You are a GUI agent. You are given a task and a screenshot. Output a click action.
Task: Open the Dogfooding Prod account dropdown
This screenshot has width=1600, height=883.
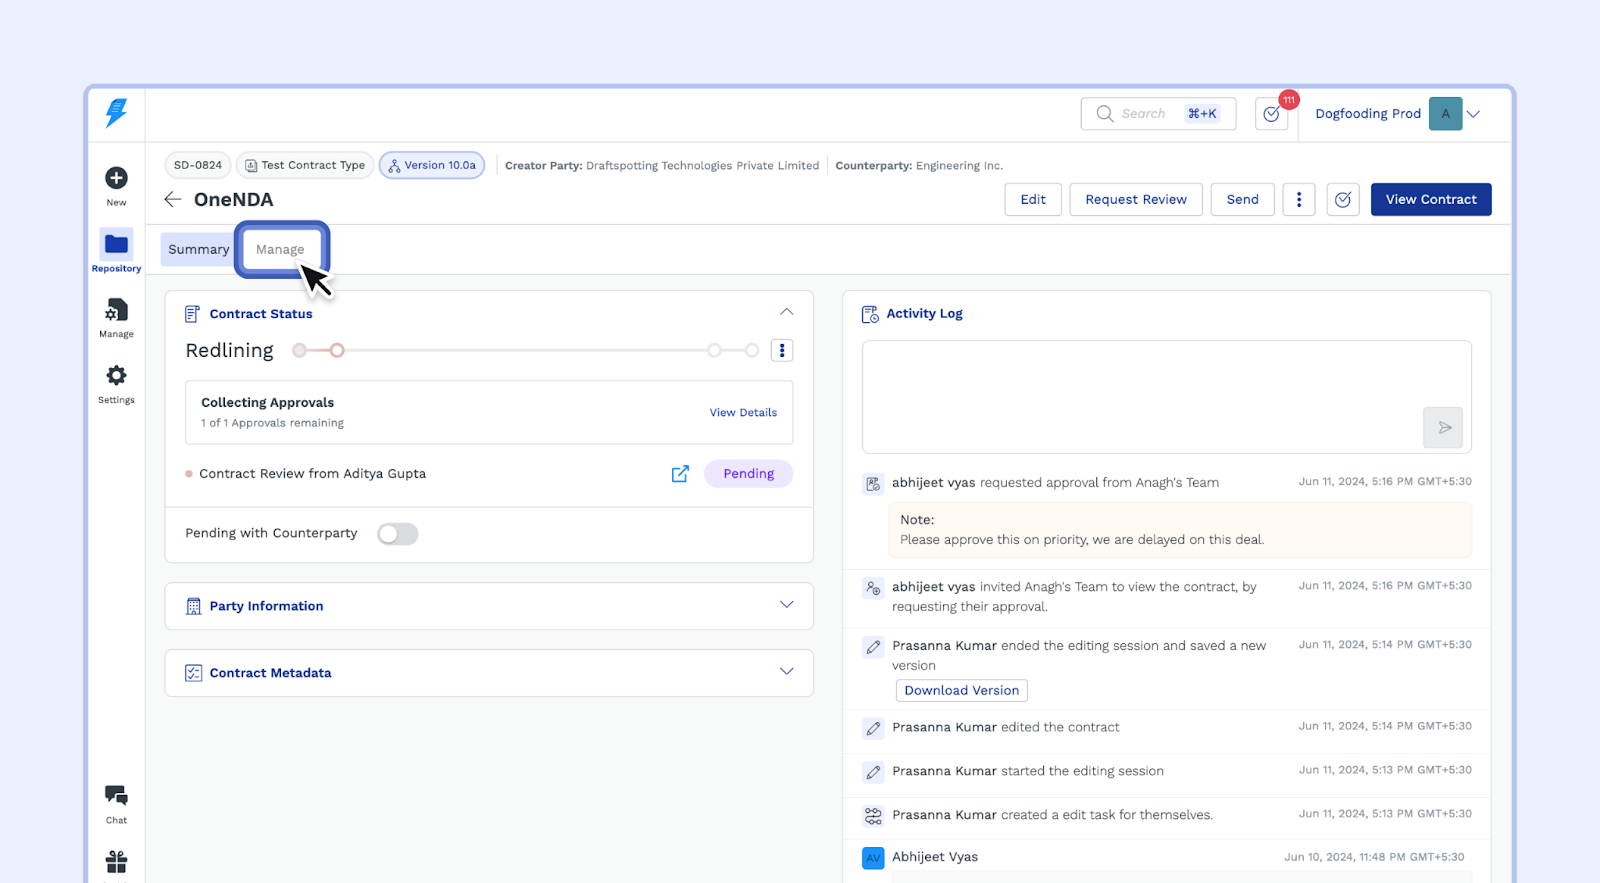click(x=1473, y=114)
